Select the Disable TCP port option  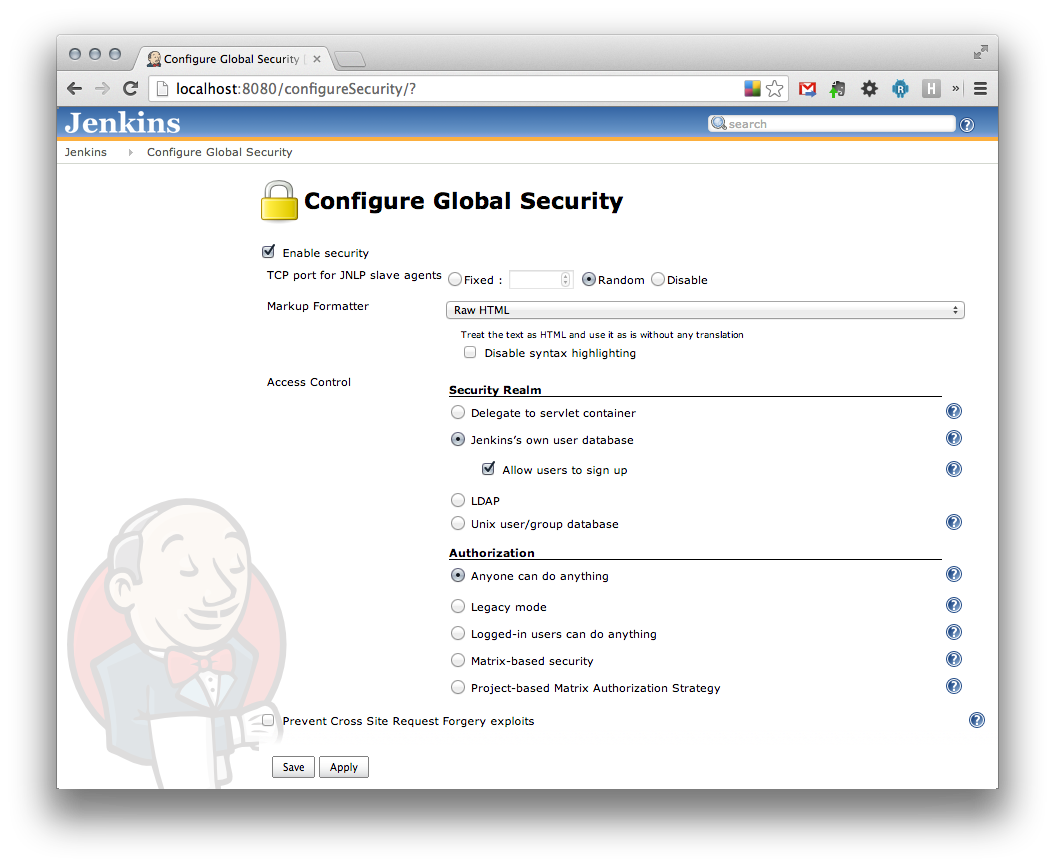click(657, 279)
